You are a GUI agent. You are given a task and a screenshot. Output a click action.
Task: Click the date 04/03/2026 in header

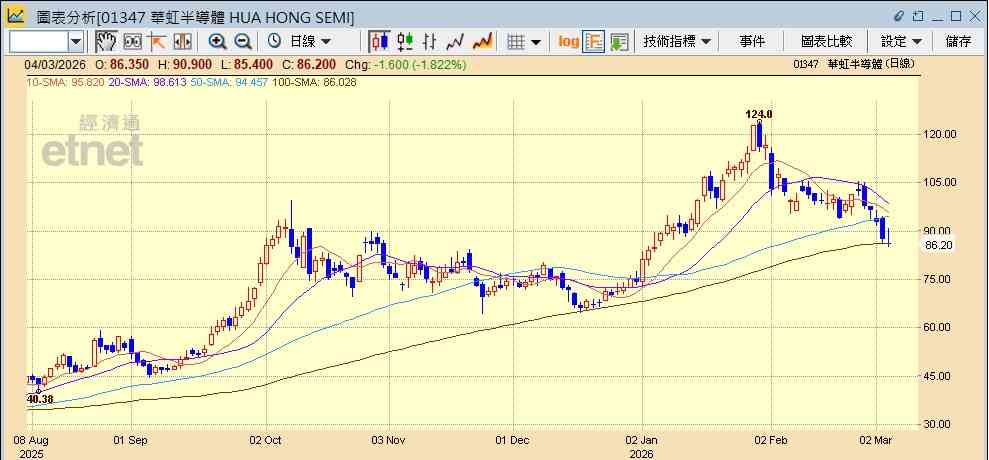click(56, 64)
